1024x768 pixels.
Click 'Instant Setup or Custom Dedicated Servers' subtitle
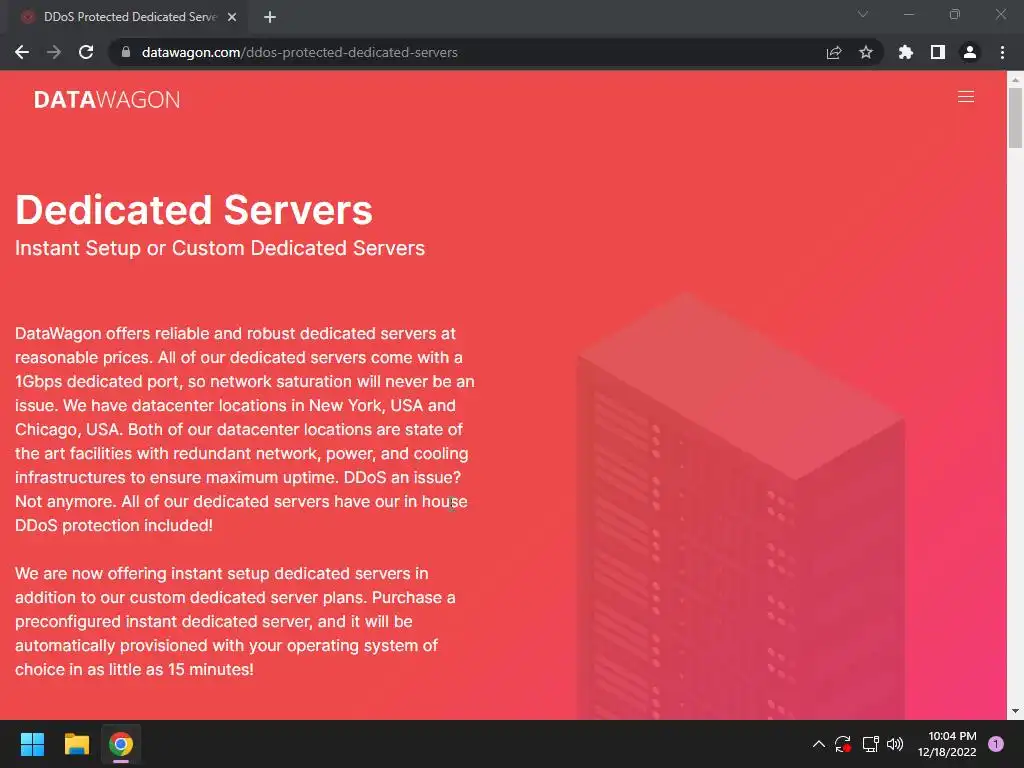point(220,248)
